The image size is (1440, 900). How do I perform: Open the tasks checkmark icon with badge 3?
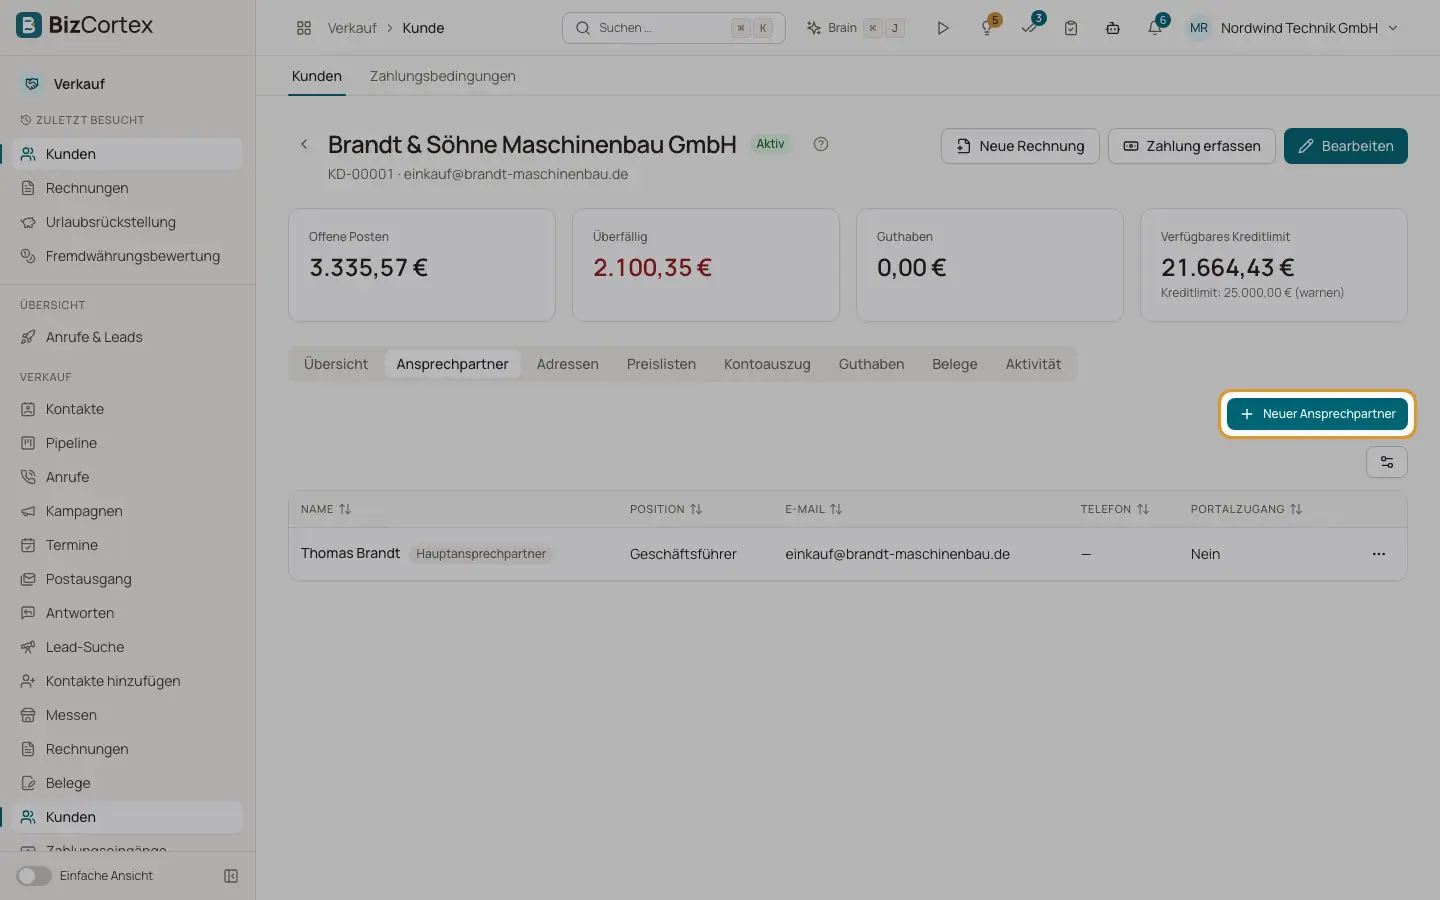coord(1030,27)
